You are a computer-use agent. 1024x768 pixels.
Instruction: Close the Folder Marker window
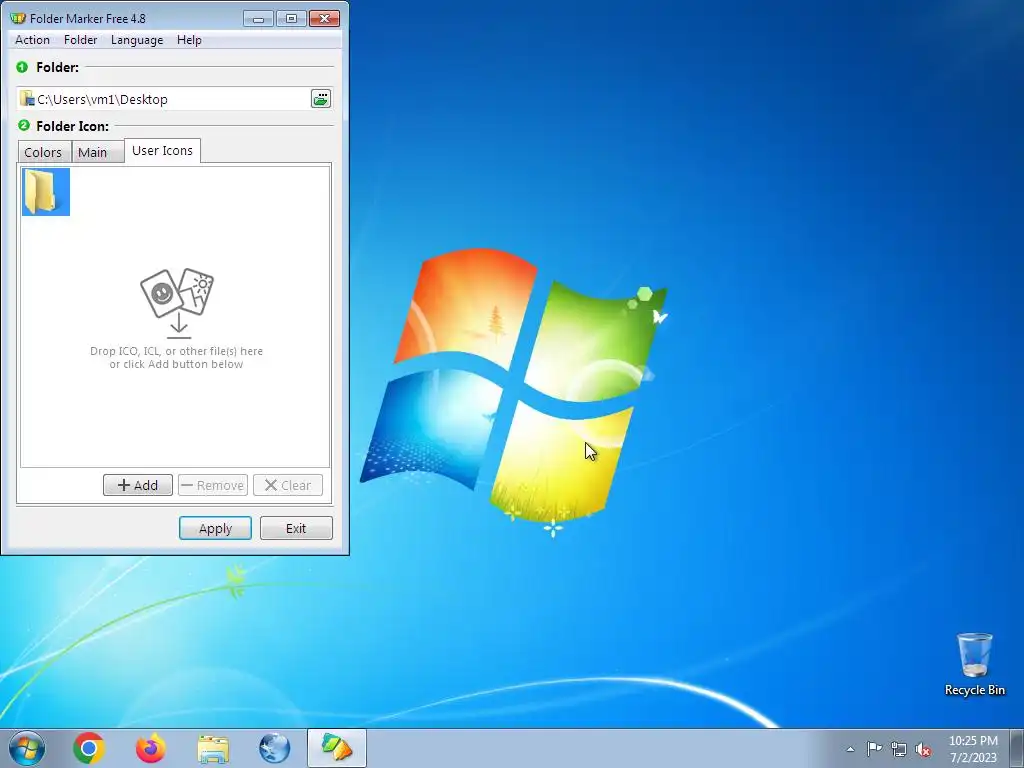pos(324,18)
